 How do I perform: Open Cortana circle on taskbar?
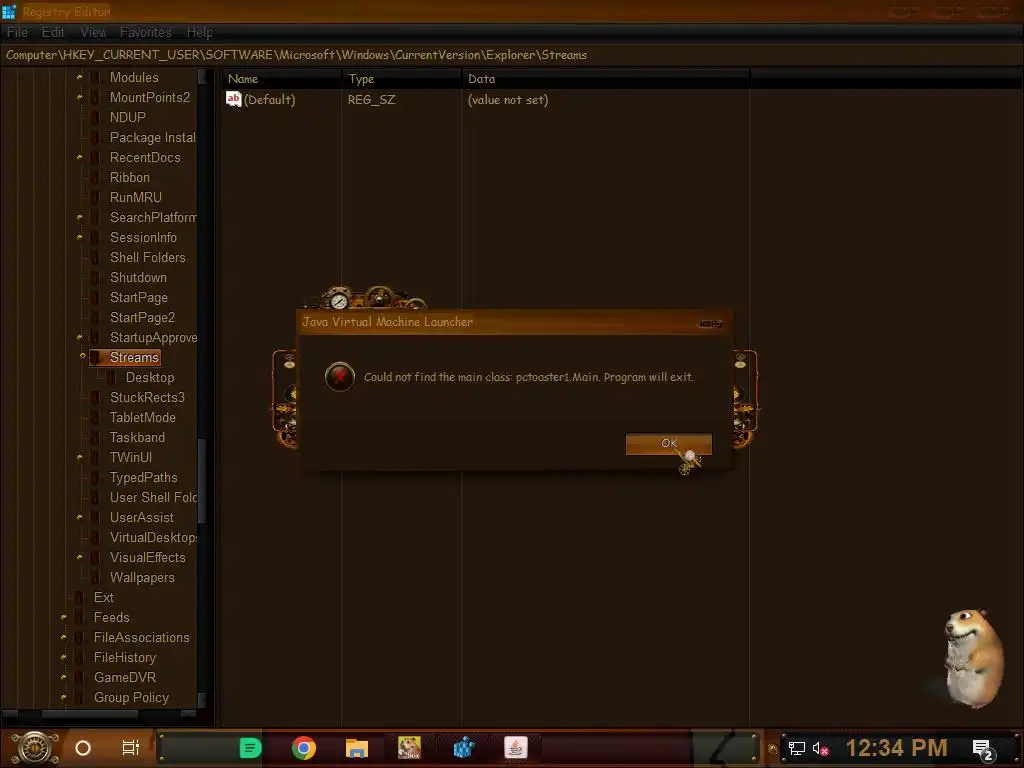[x=83, y=748]
